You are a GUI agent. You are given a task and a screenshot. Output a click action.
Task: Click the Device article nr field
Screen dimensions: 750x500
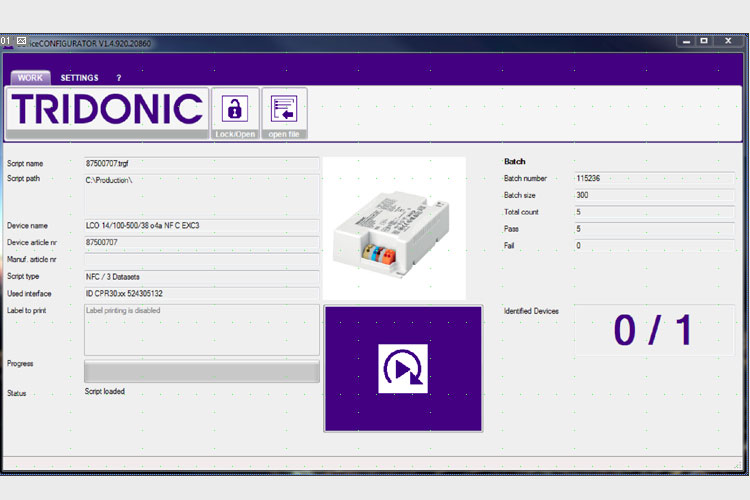click(x=201, y=242)
